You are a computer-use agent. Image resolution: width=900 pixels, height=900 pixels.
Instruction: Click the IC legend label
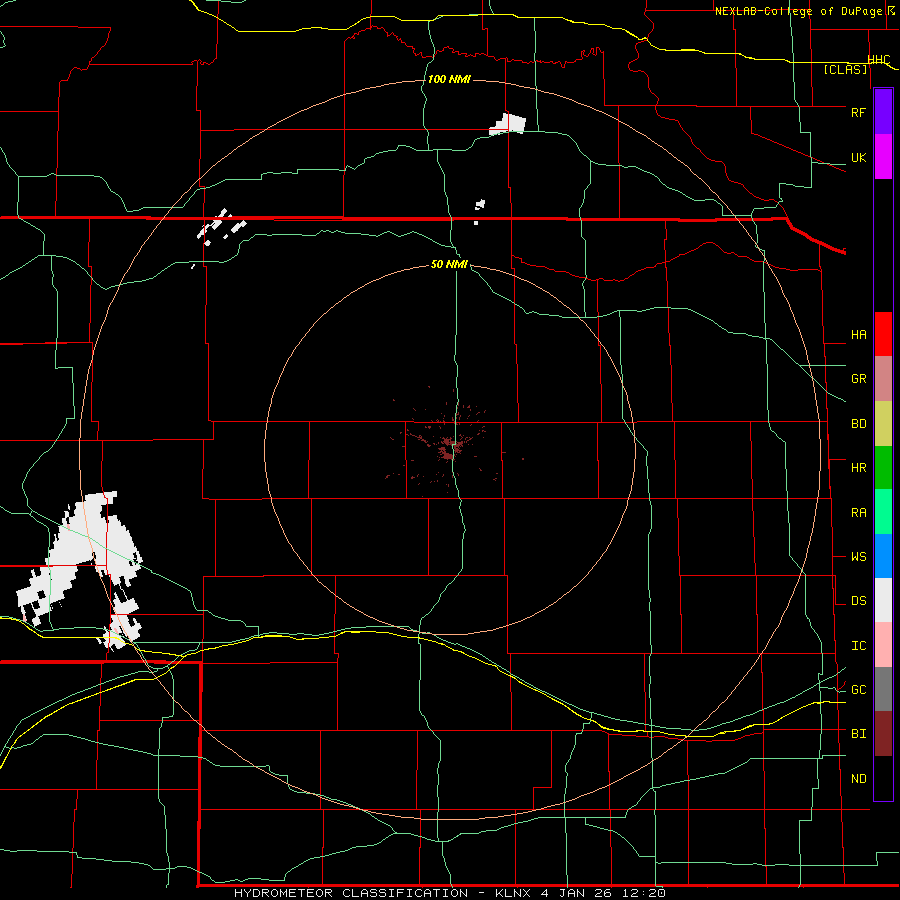point(858,646)
